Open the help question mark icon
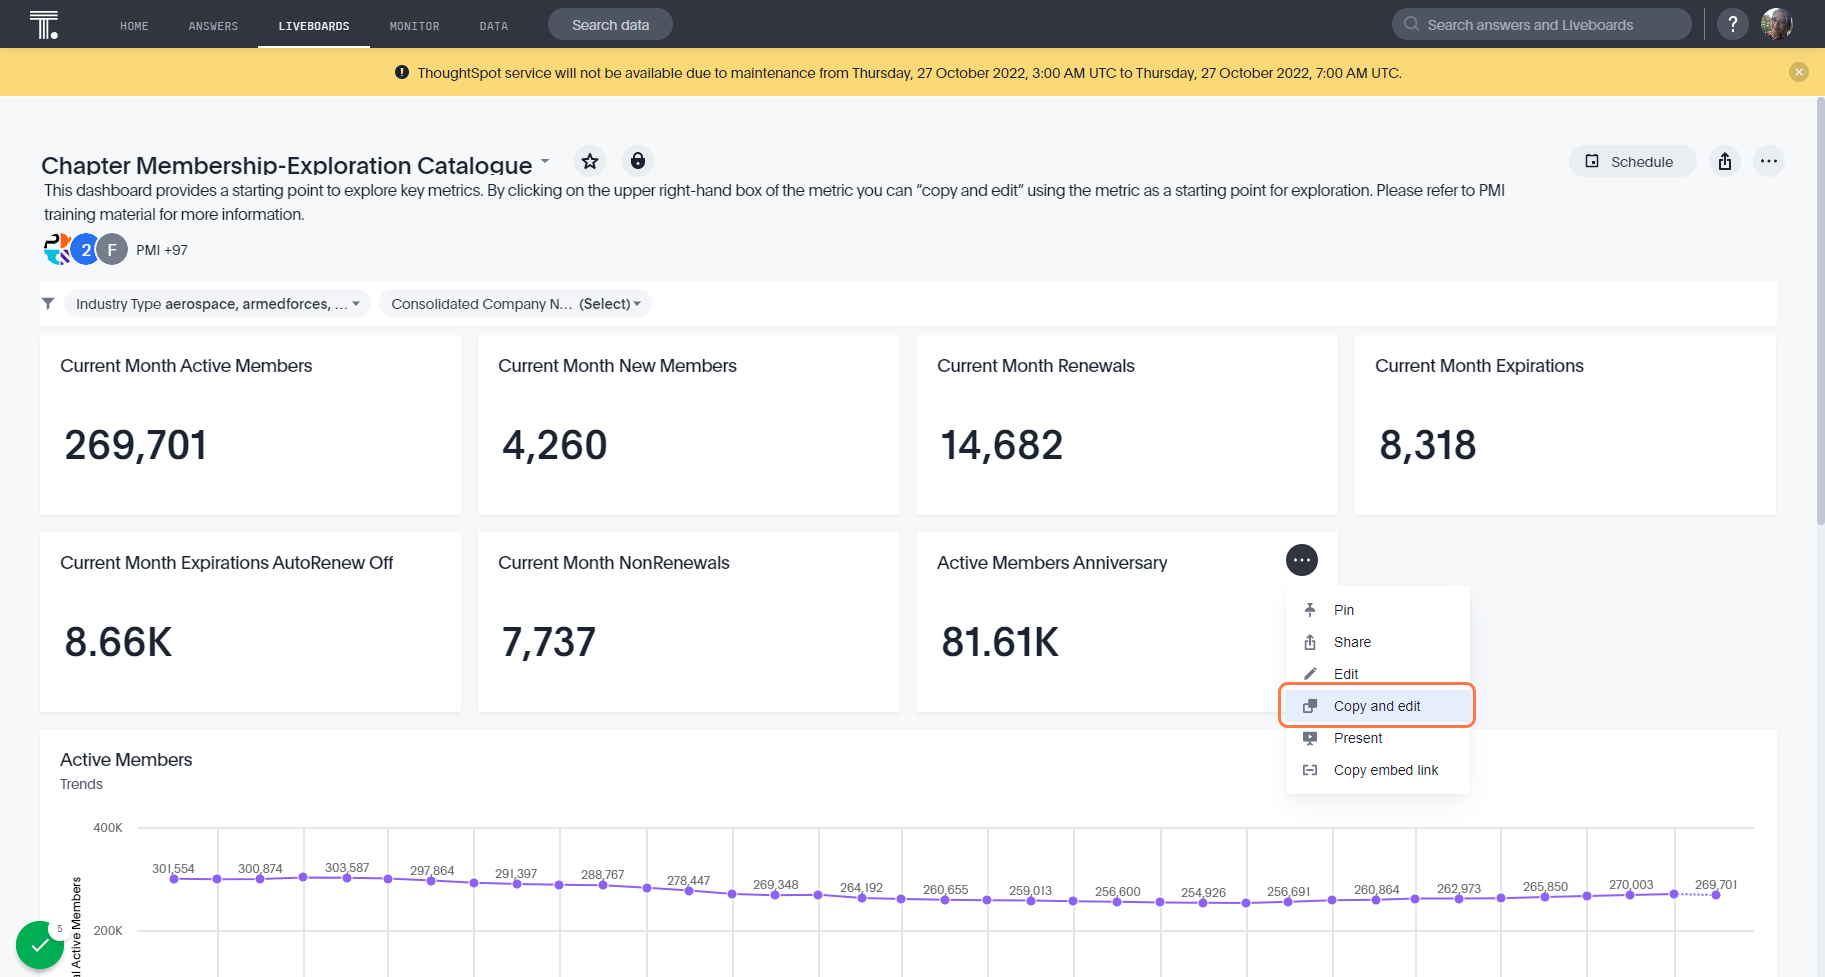Viewport: 1825px width, 977px height. tap(1733, 24)
